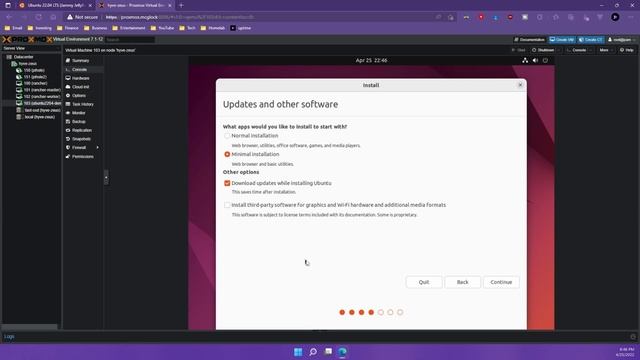Open the Task History list icon
Viewport: 640px width, 360px height.
68,104
